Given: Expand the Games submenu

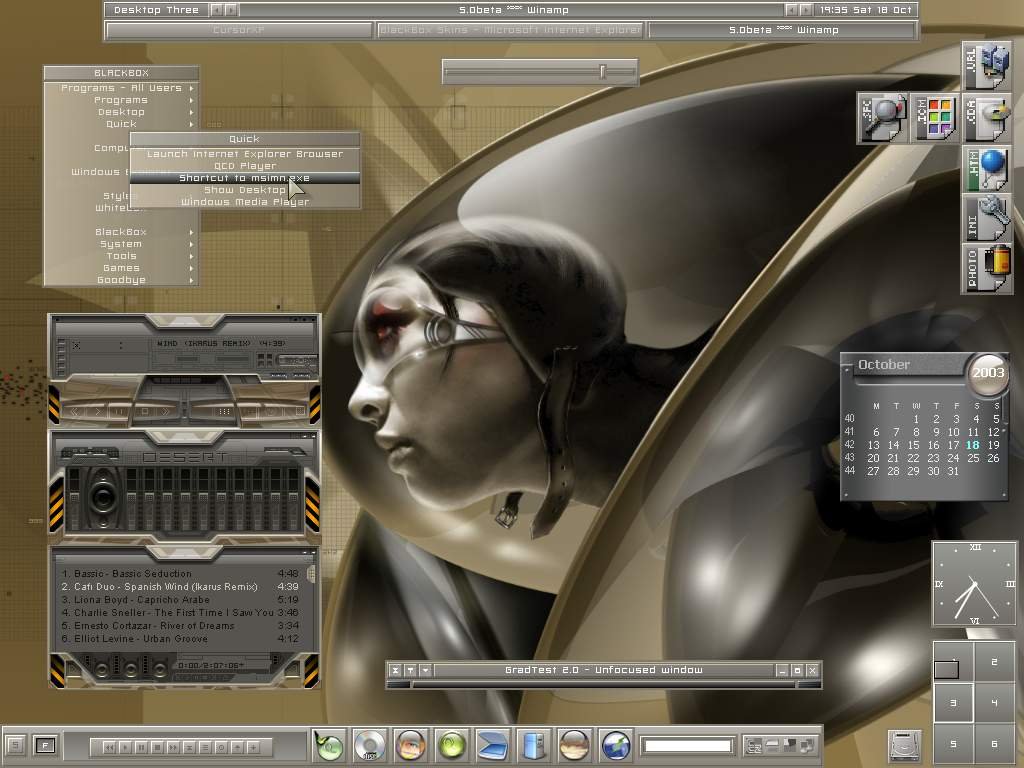Looking at the screenshot, I should [x=121, y=268].
